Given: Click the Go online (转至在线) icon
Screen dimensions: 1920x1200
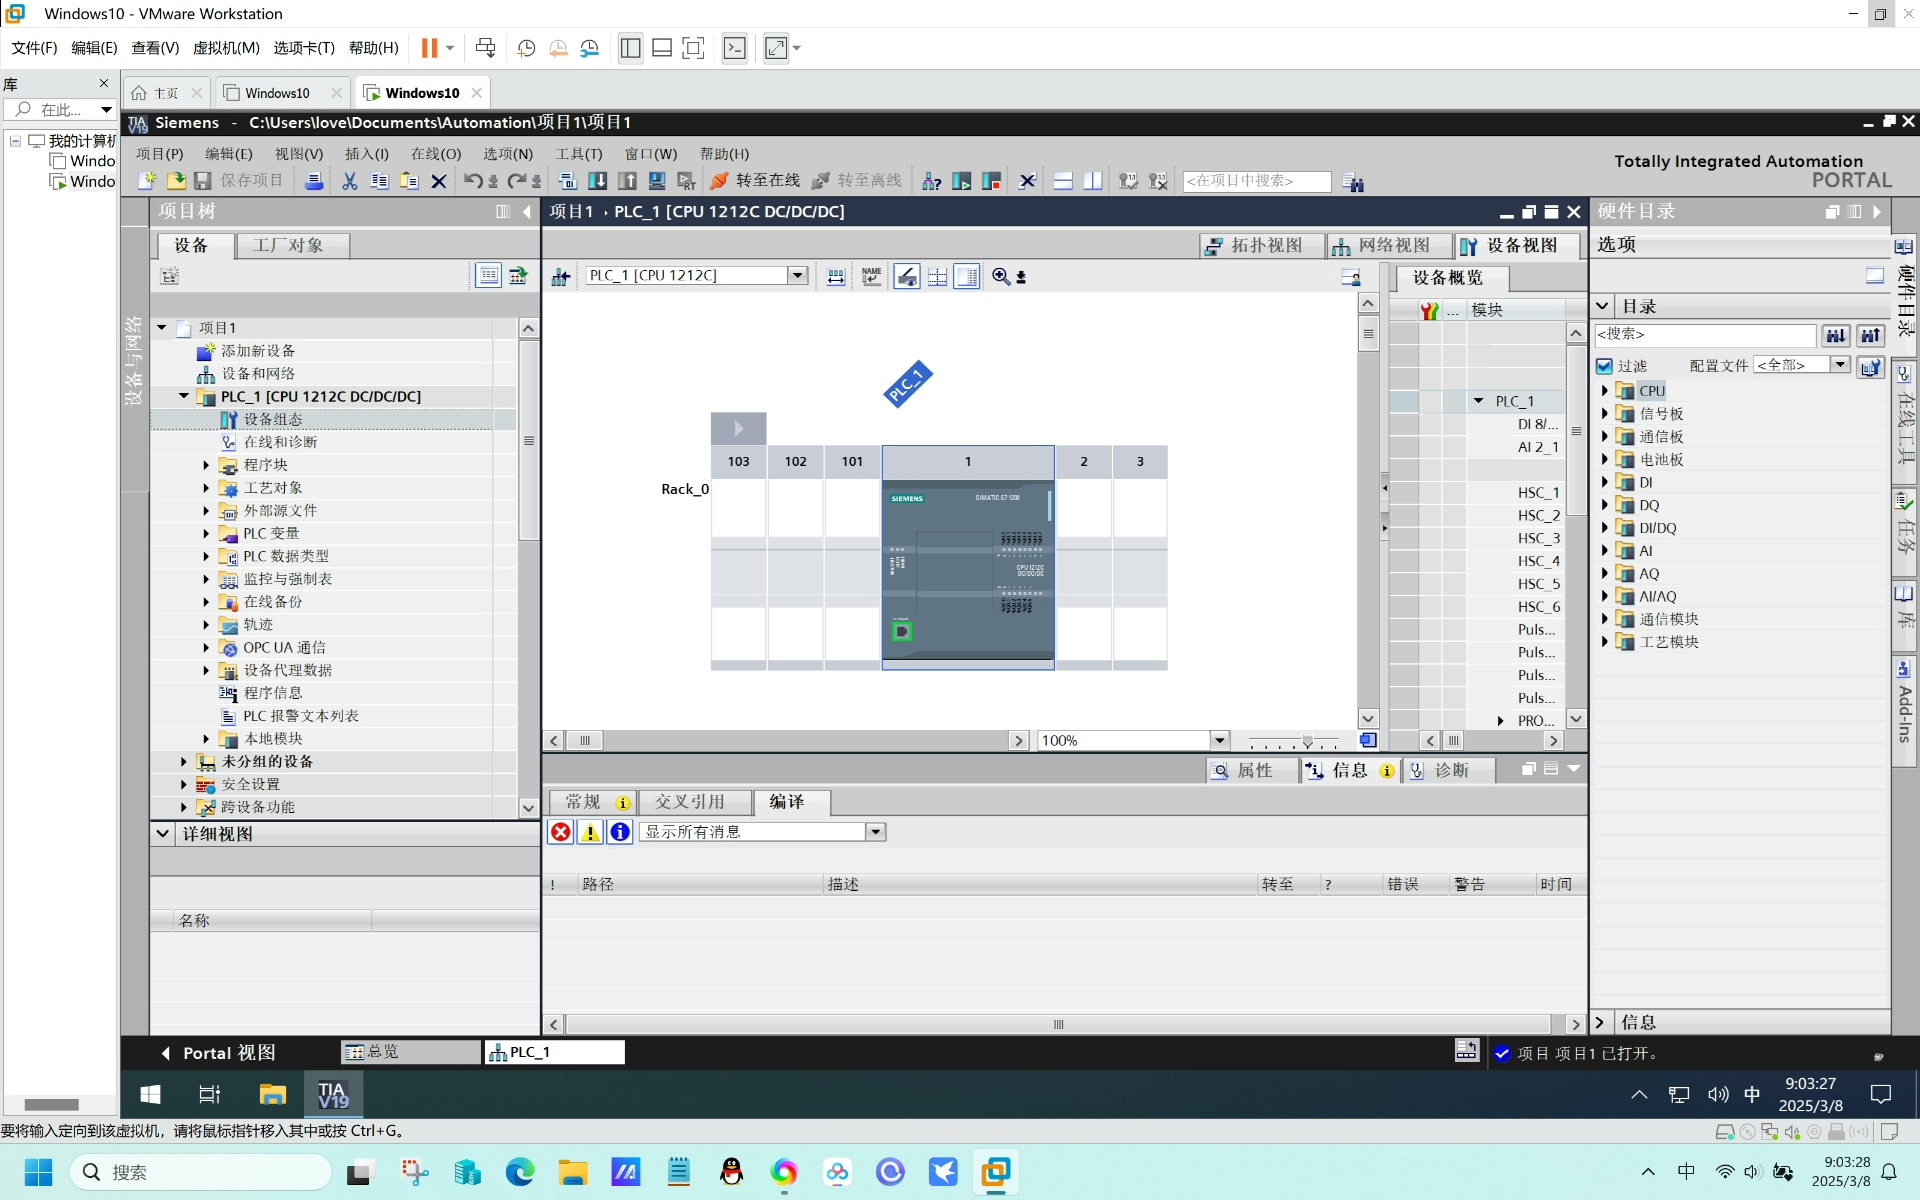Looking at the screenshot, I should point(718,181).
